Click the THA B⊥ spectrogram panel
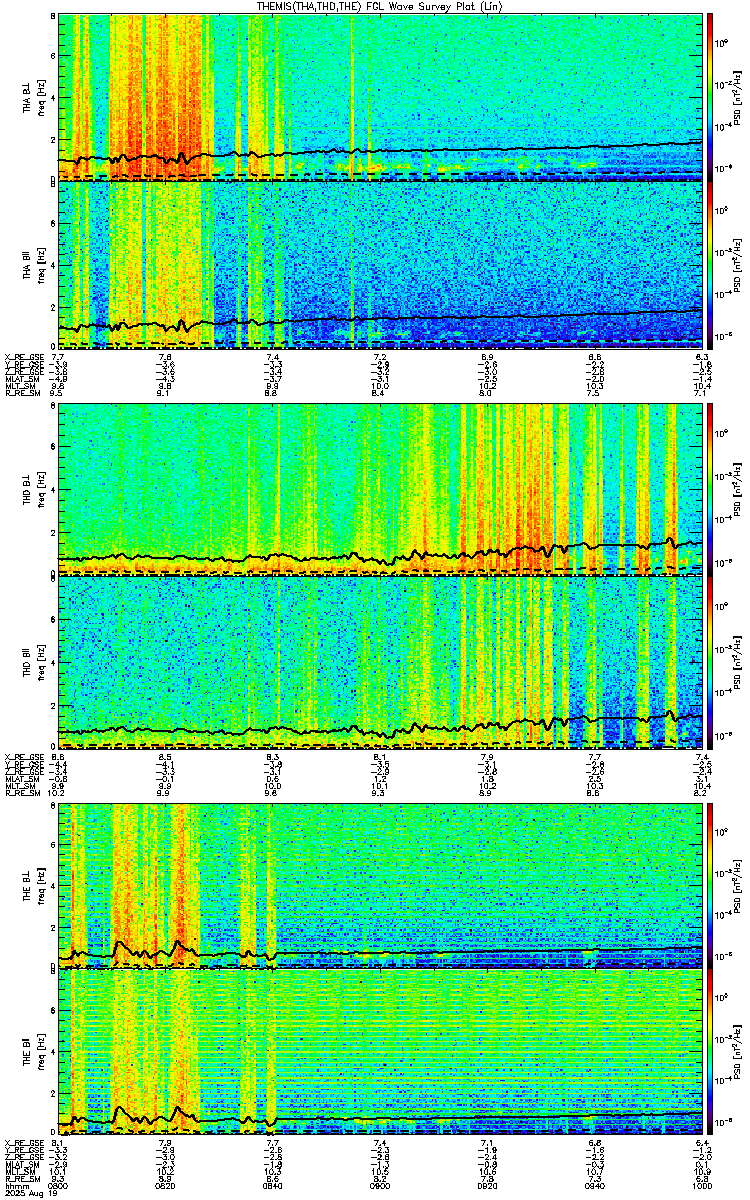Image resolution: width=750 pixels, height=1200 pixels. pos(381,96)
